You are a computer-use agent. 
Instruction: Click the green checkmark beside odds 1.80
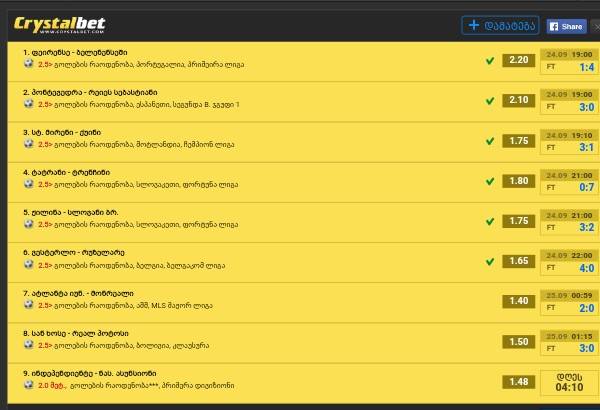[490, 181]
